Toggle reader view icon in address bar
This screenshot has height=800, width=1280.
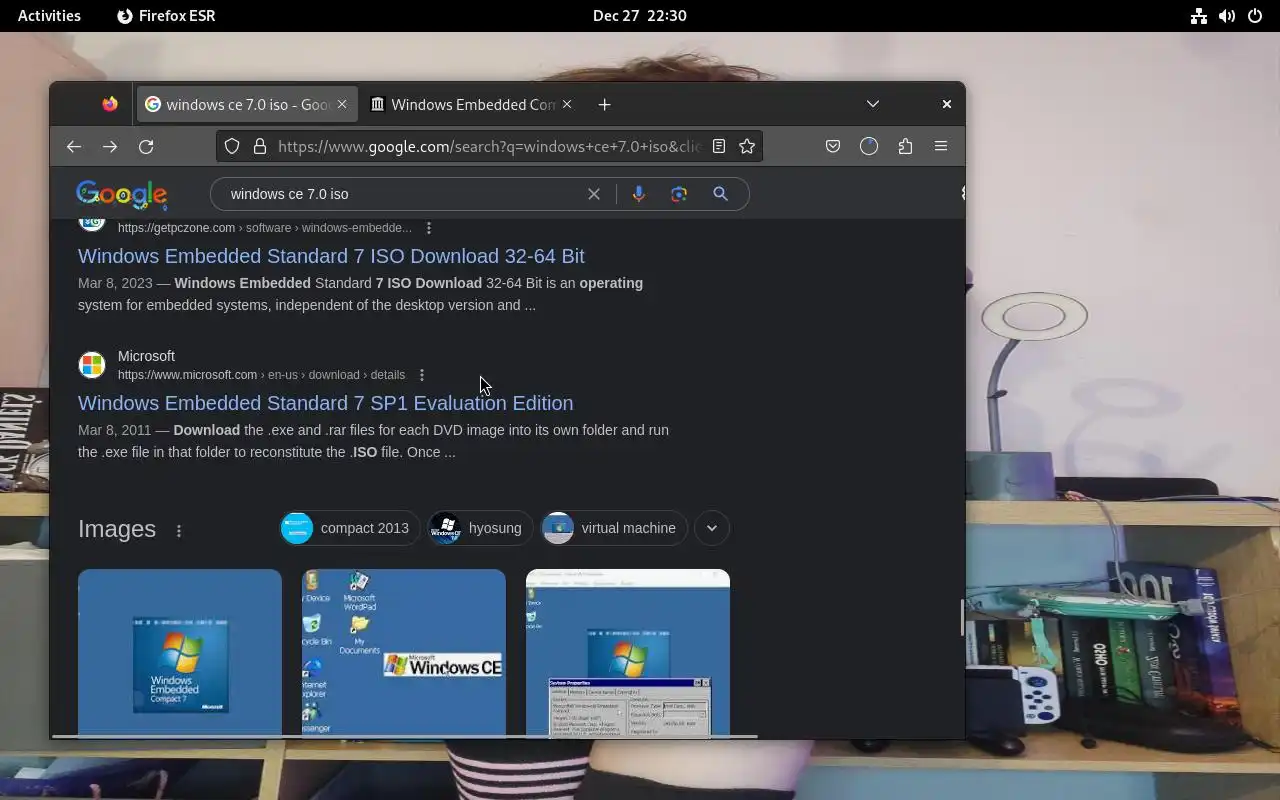(x=718, y=146)
